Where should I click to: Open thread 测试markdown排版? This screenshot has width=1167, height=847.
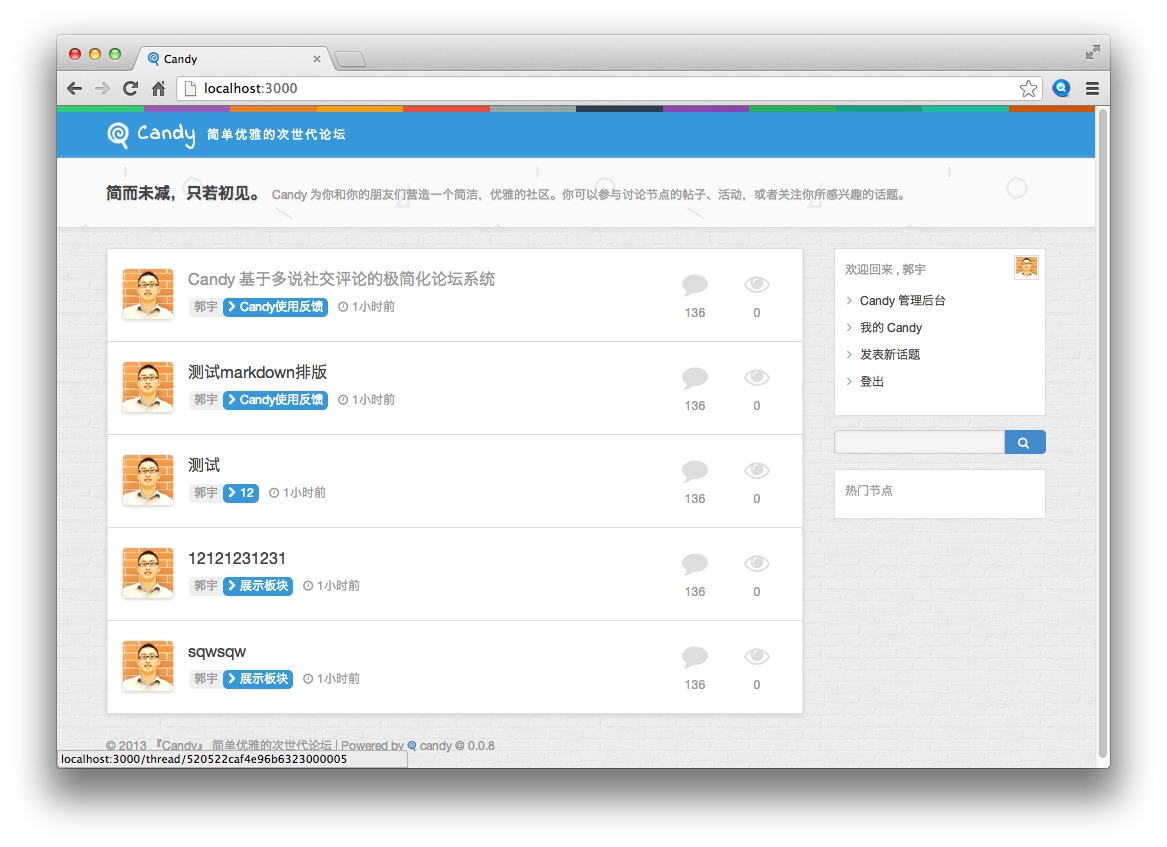point(258,372)
